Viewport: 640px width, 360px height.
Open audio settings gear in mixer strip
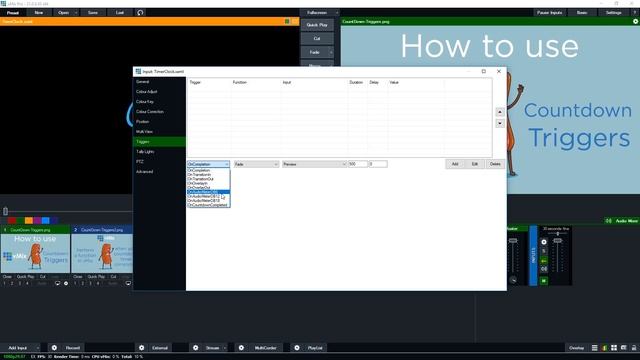544,242
